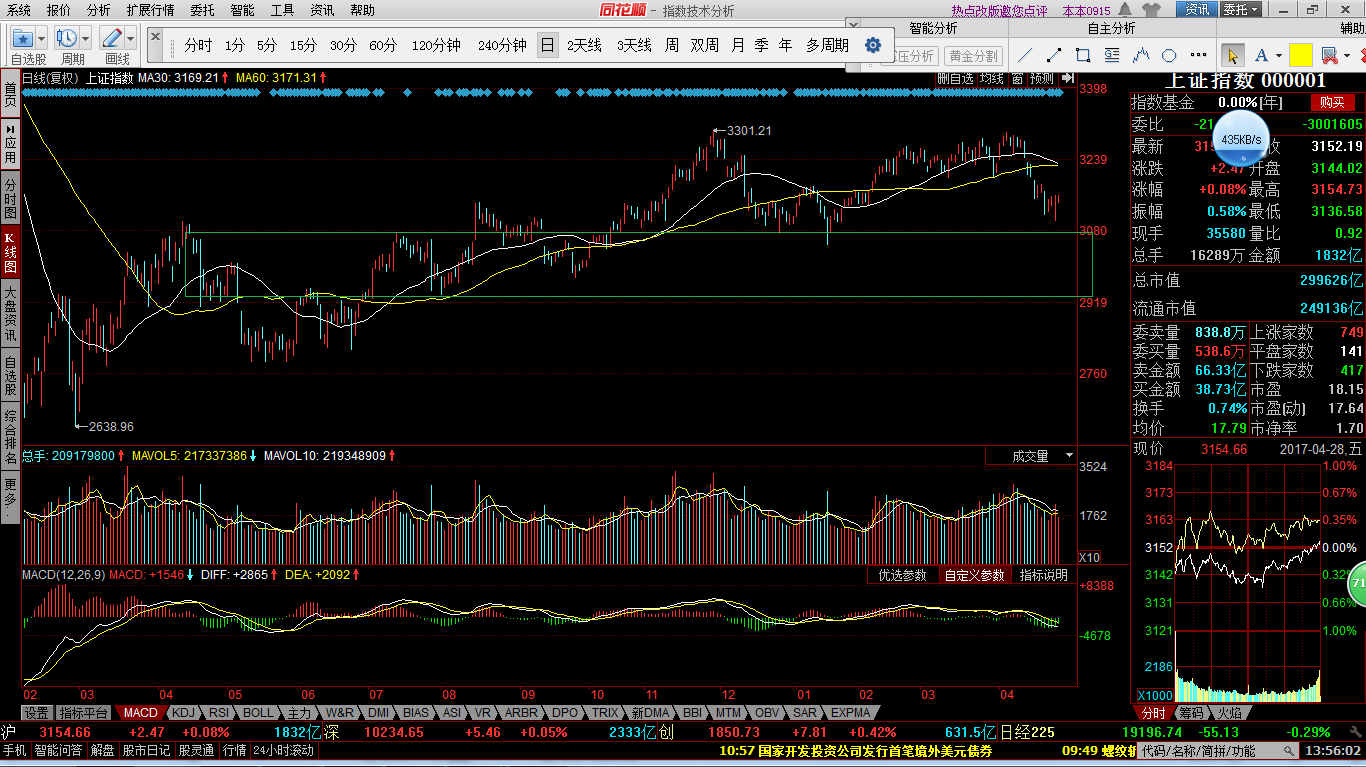Select the wave line drawing tool
Image resolution: width=1366 pixels, height=767 pixels.
[x=1141, y=55]
